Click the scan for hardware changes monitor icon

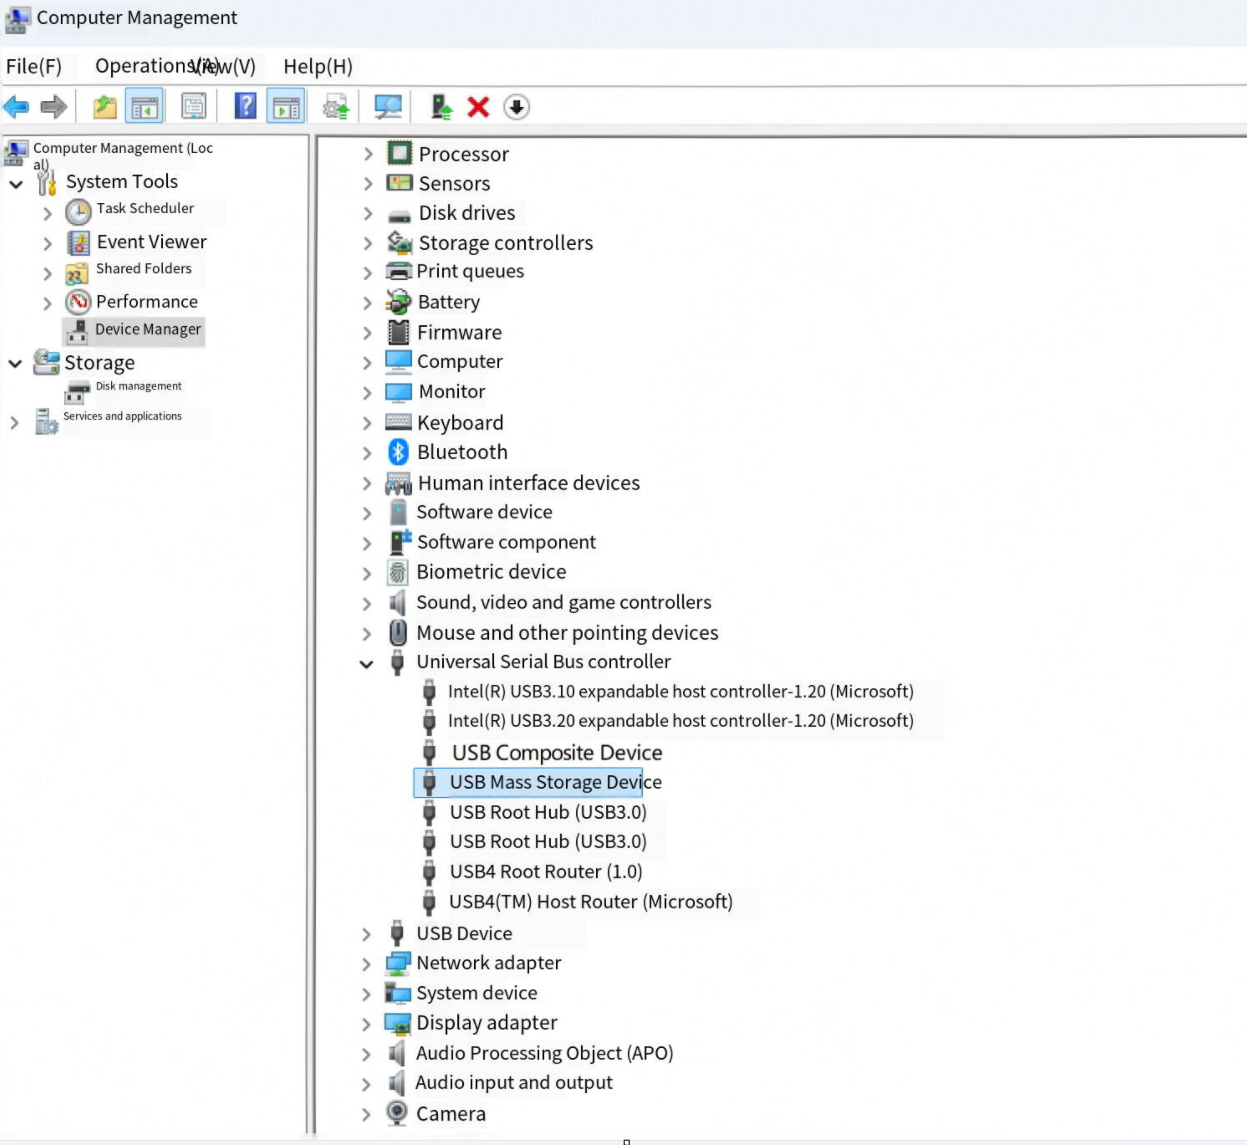point(388,106)
